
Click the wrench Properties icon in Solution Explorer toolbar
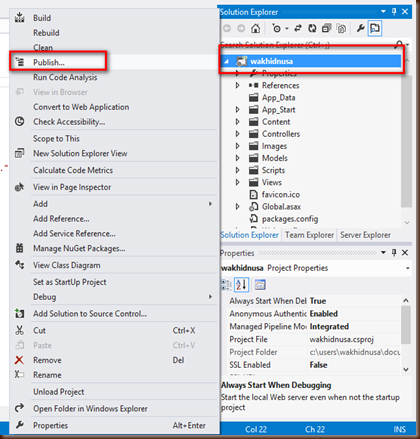click(x=360, y=29)
